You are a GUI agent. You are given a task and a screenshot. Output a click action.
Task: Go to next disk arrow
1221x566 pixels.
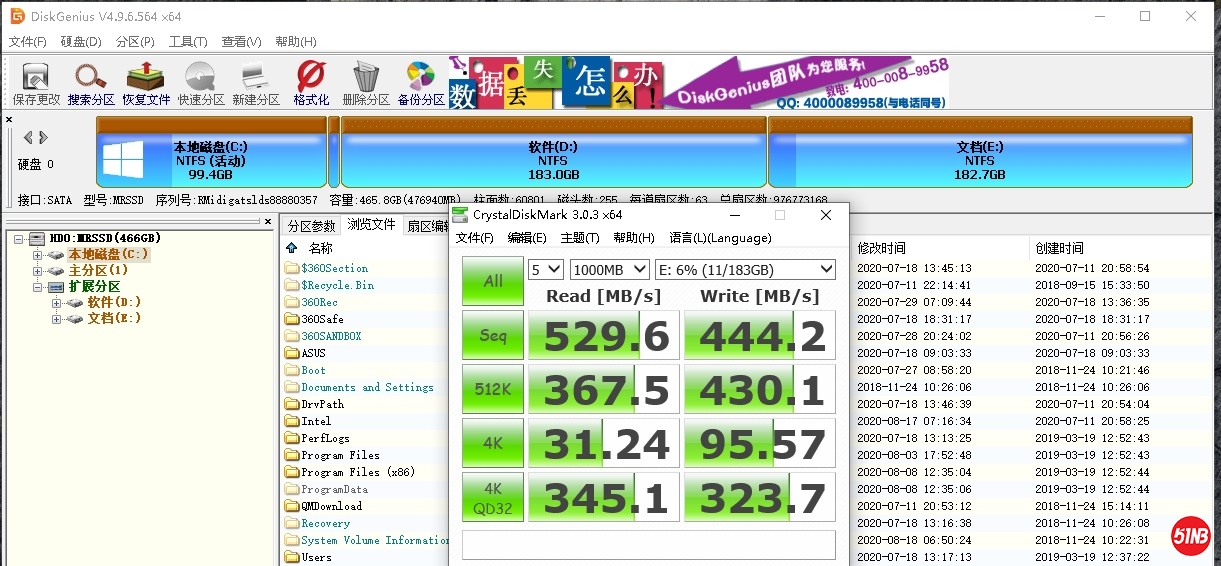44,137
